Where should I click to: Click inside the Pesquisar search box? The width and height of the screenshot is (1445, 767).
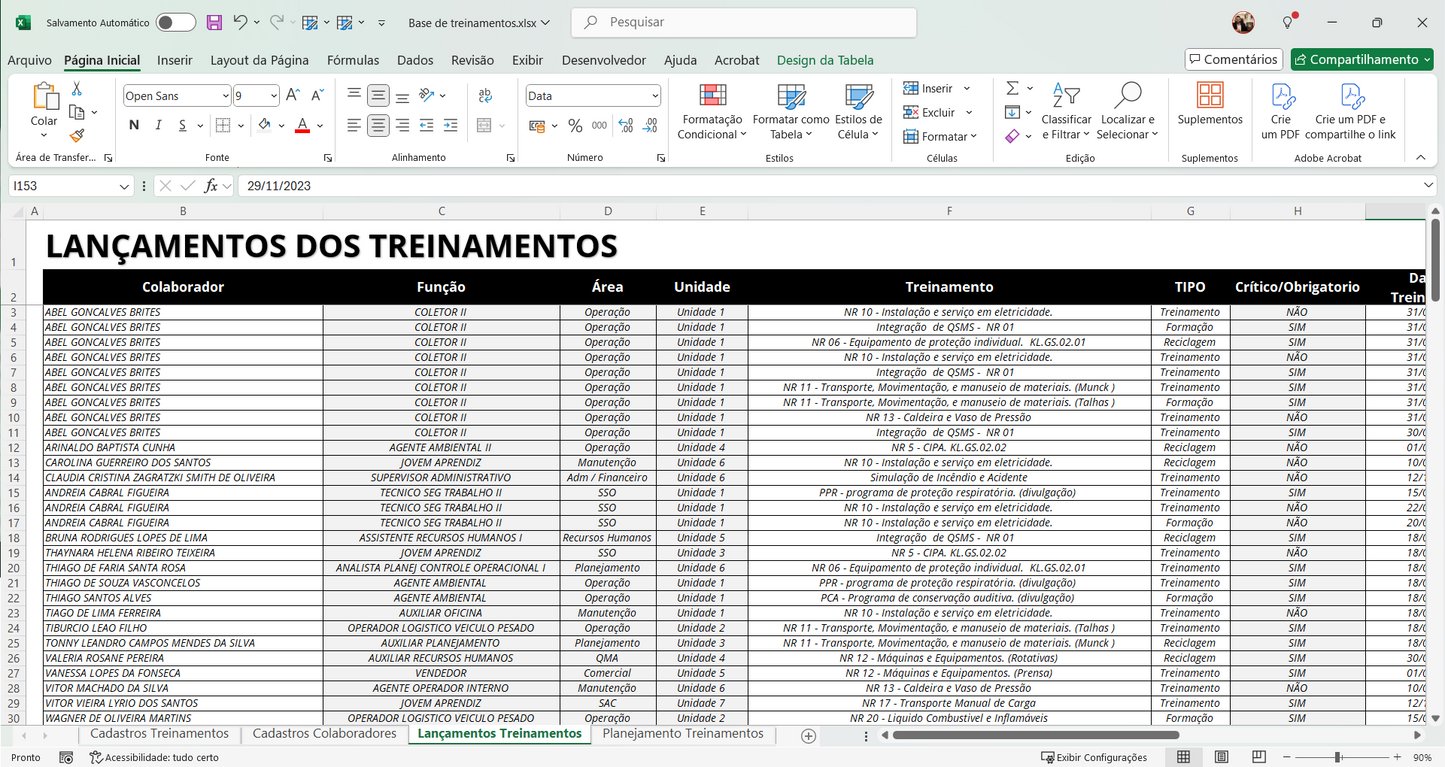pyautogui.click(x=743, y=21)
